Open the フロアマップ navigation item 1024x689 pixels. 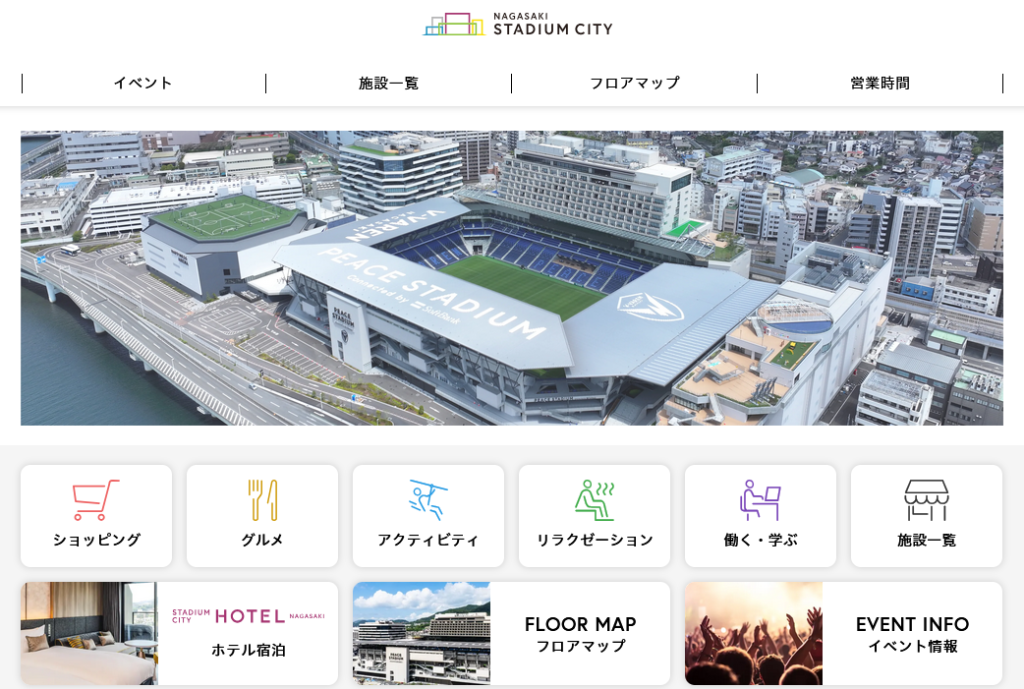click(634, 83)
